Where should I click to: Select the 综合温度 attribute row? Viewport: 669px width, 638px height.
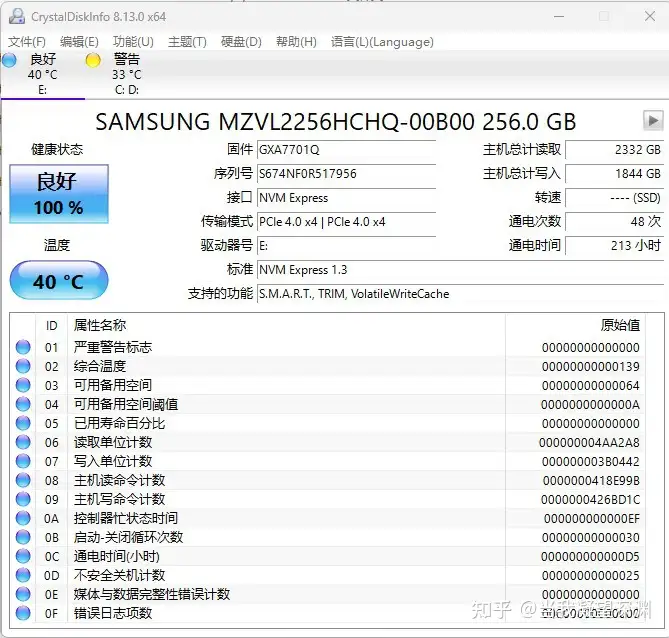[328, 366]
